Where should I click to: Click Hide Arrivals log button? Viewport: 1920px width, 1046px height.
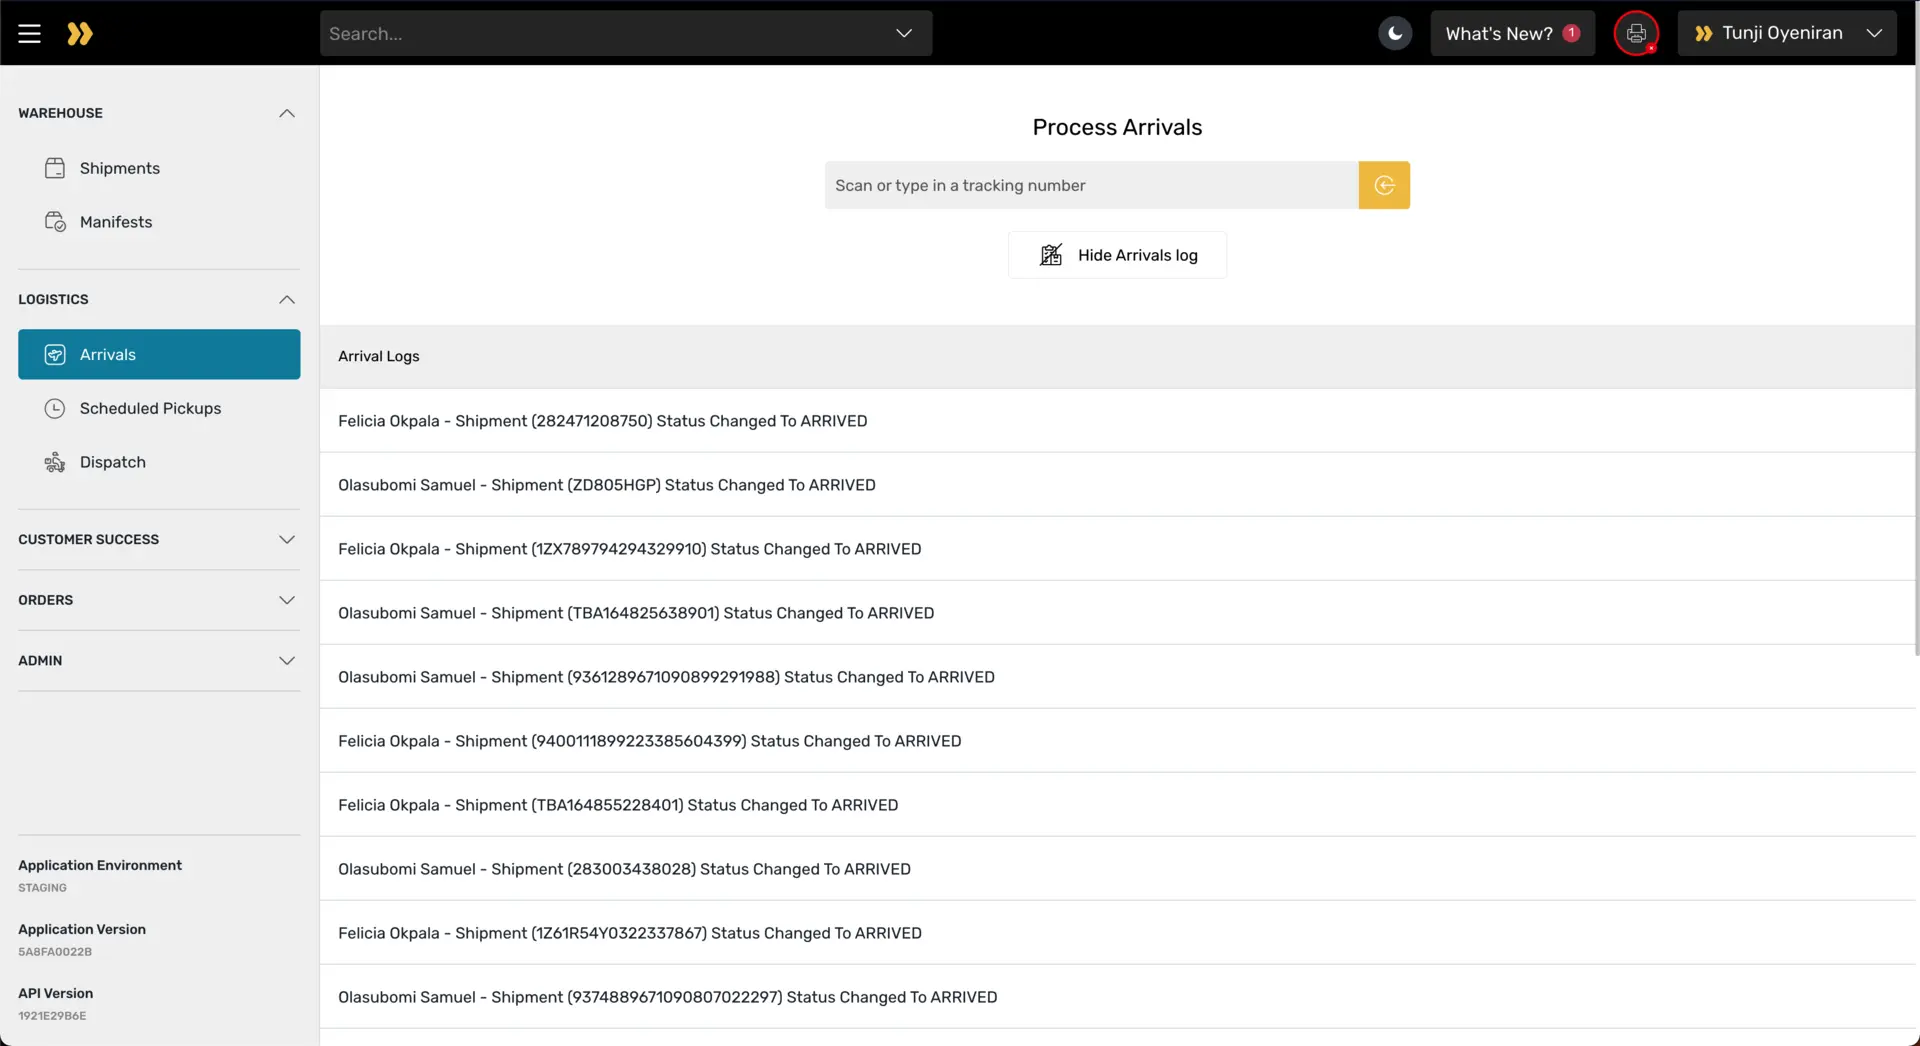[1117, 255]
